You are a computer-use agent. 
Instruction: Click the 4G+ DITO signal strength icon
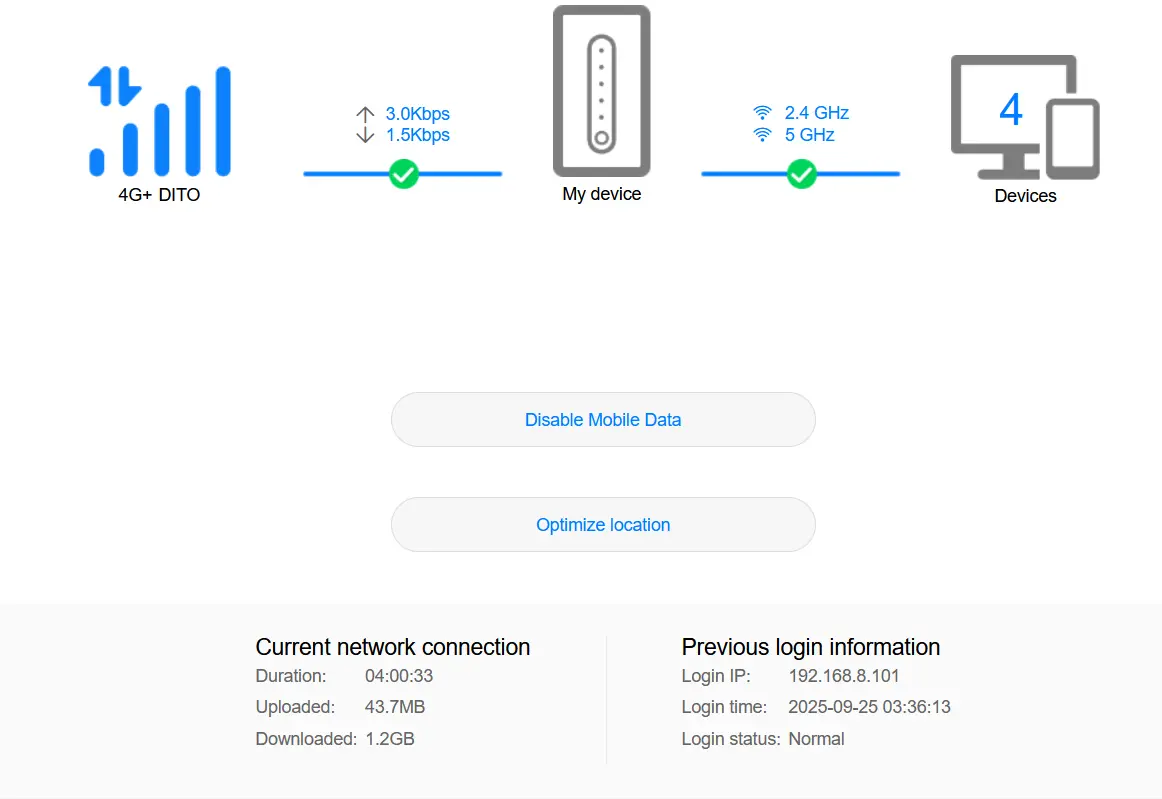159,122
